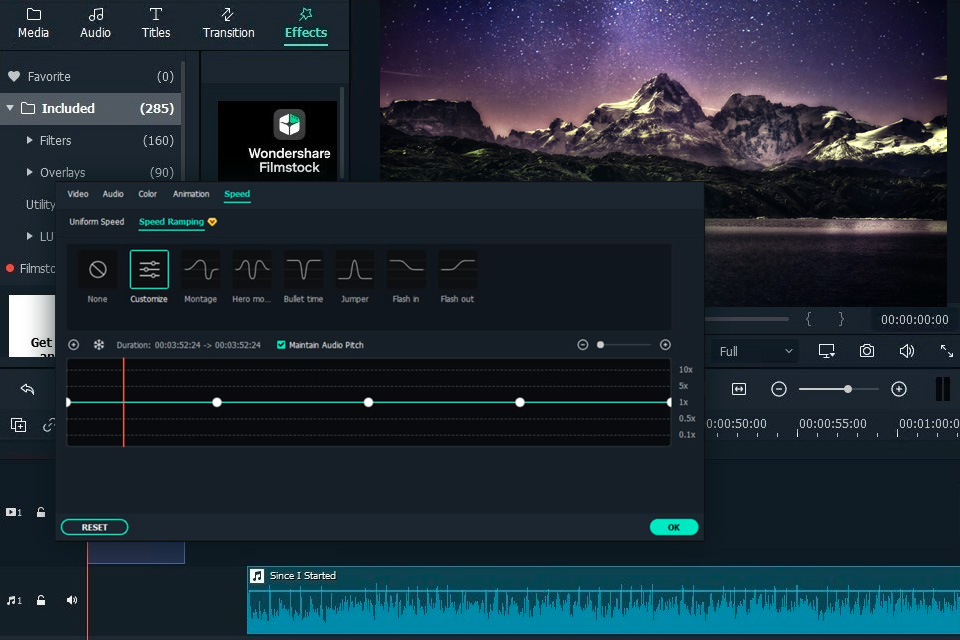This screenshot has width=960, height=640.
Task: Zoom out the timeline with minus icon
Action: 779,389
